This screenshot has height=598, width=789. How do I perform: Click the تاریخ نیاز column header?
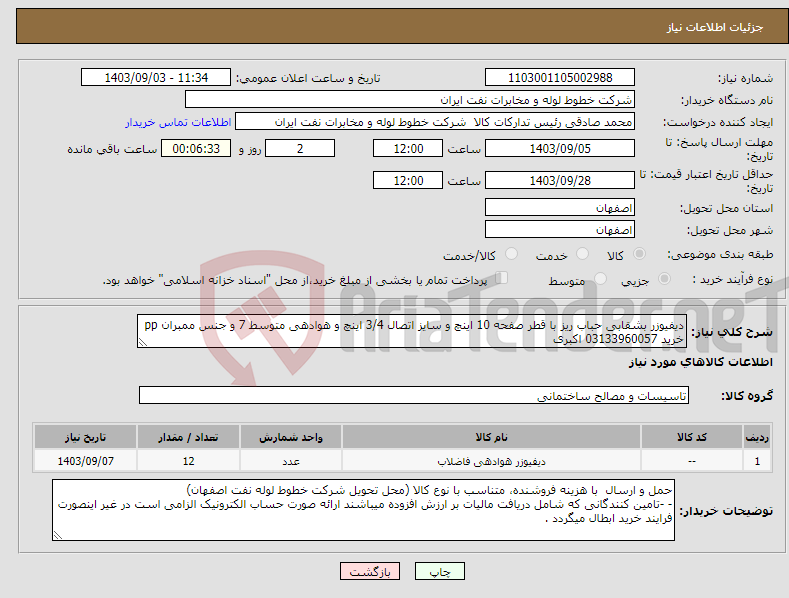click(x=86, y=437)
